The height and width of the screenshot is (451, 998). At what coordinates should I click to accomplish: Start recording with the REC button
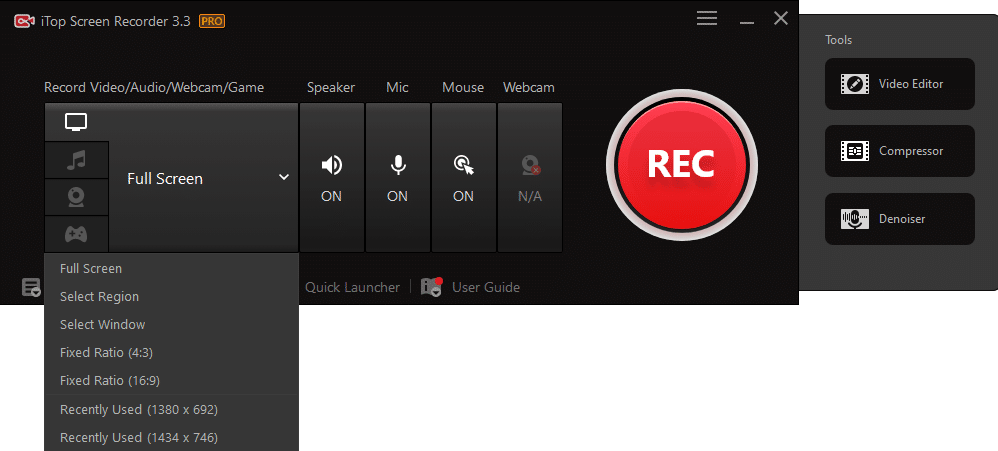pyautogui.click(x=680, y=164)
